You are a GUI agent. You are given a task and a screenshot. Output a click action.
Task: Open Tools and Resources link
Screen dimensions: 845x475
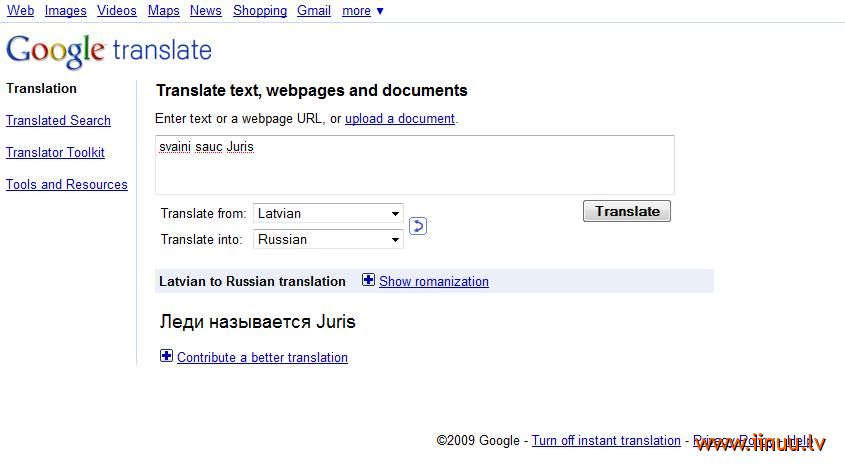[x=67, y=184]
